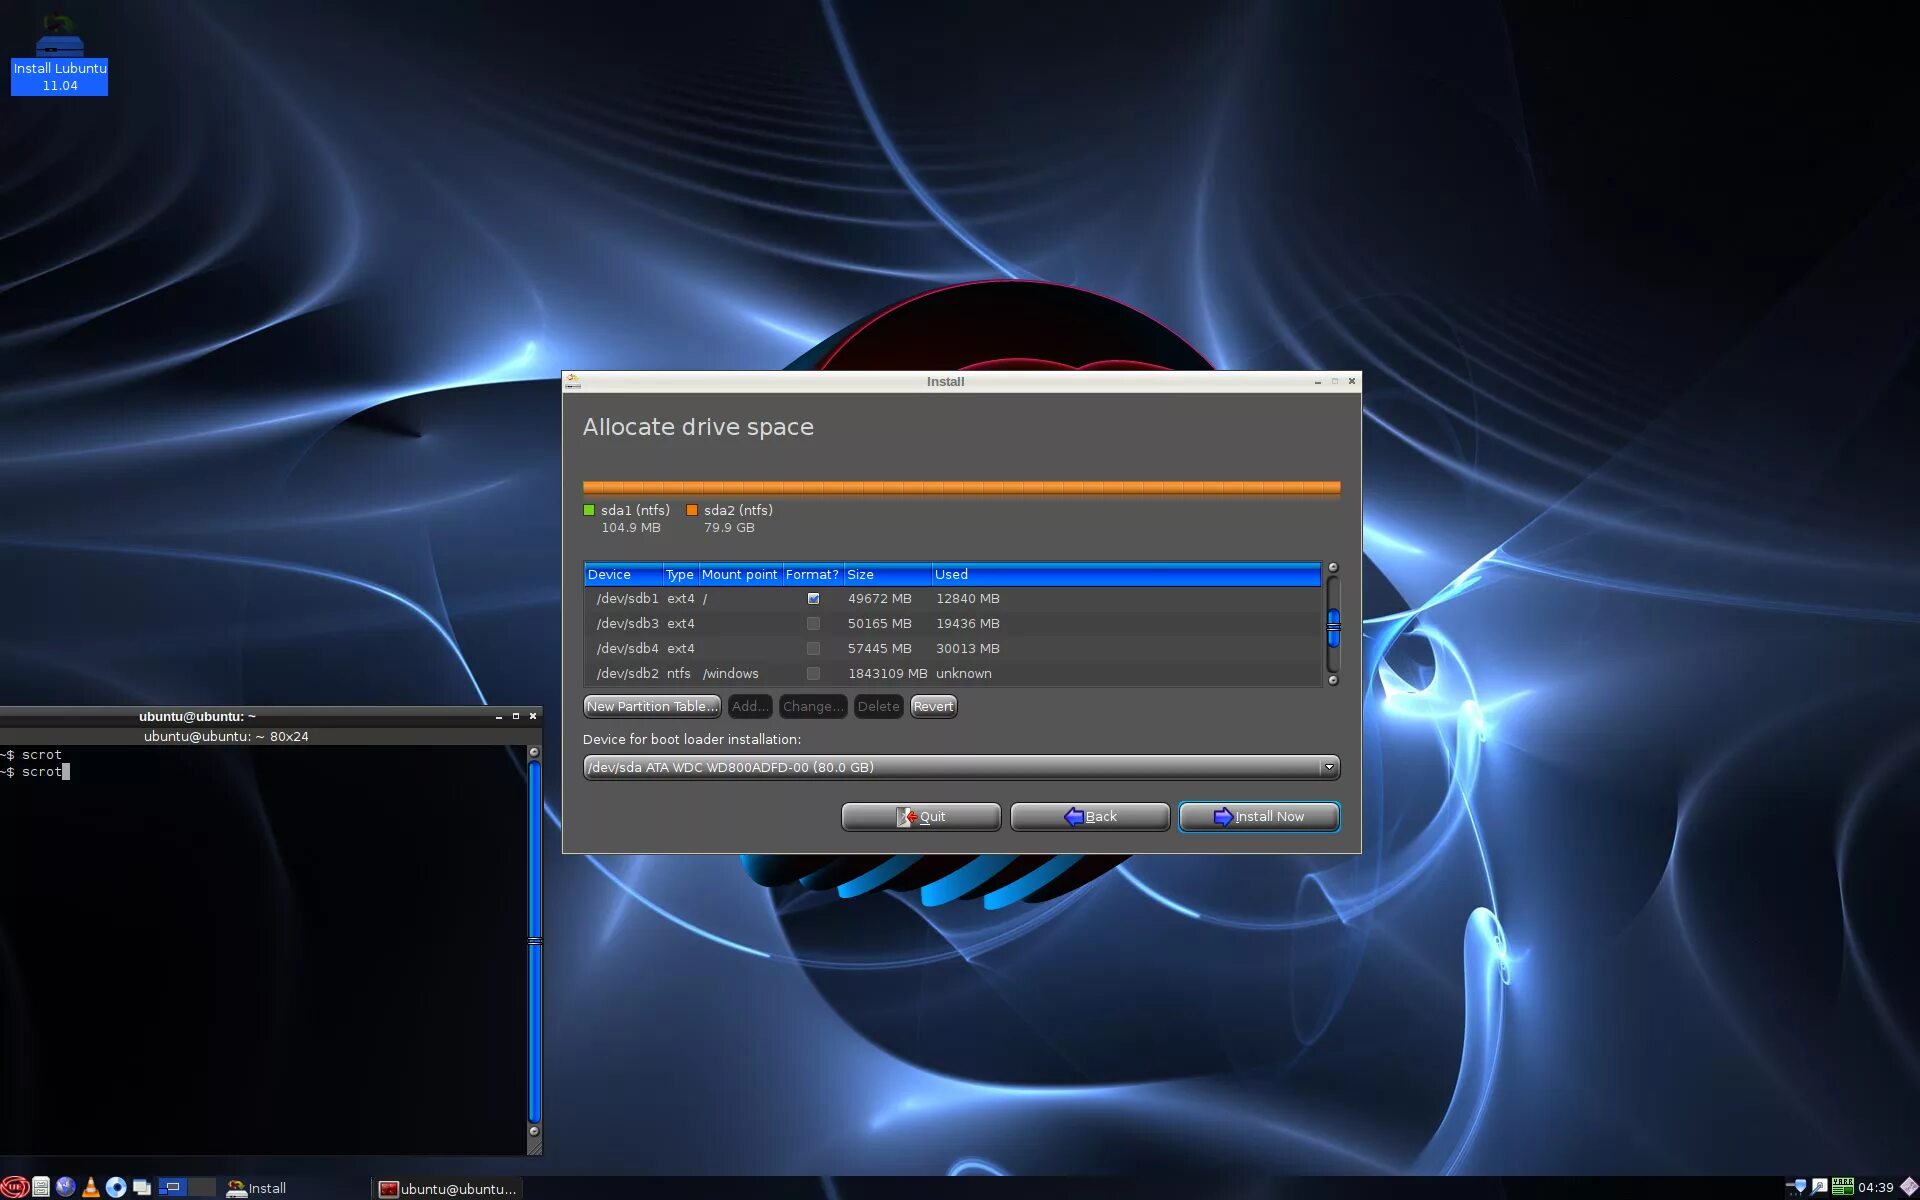
Task: Click the Lubuntu start menu logo
Action: pos(13,1187)
